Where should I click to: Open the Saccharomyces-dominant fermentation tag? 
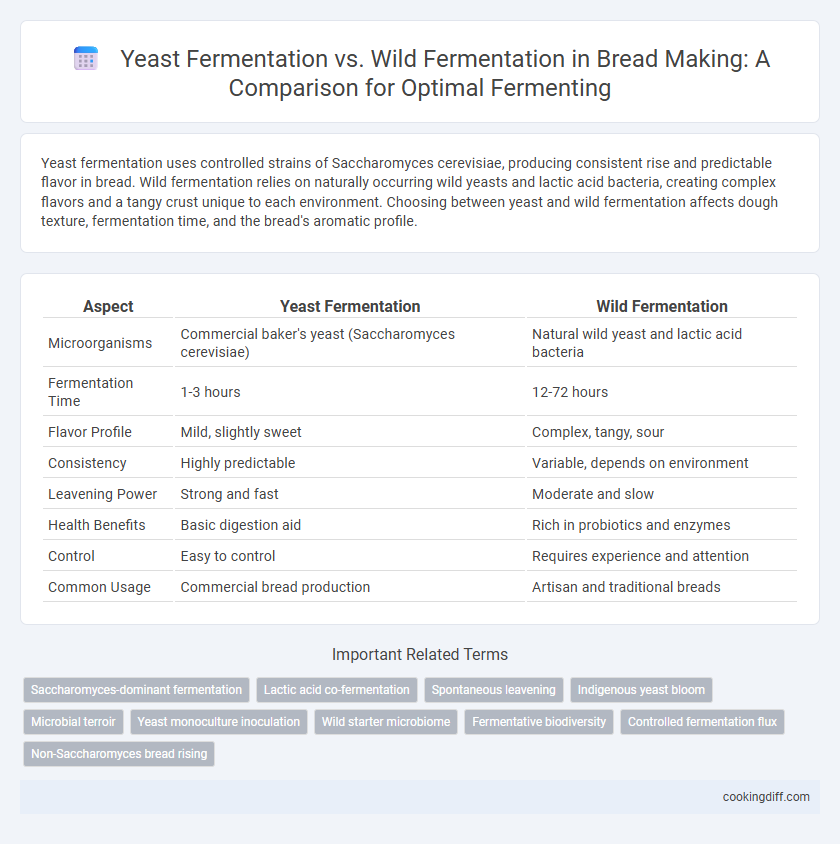tap(136, 690)
